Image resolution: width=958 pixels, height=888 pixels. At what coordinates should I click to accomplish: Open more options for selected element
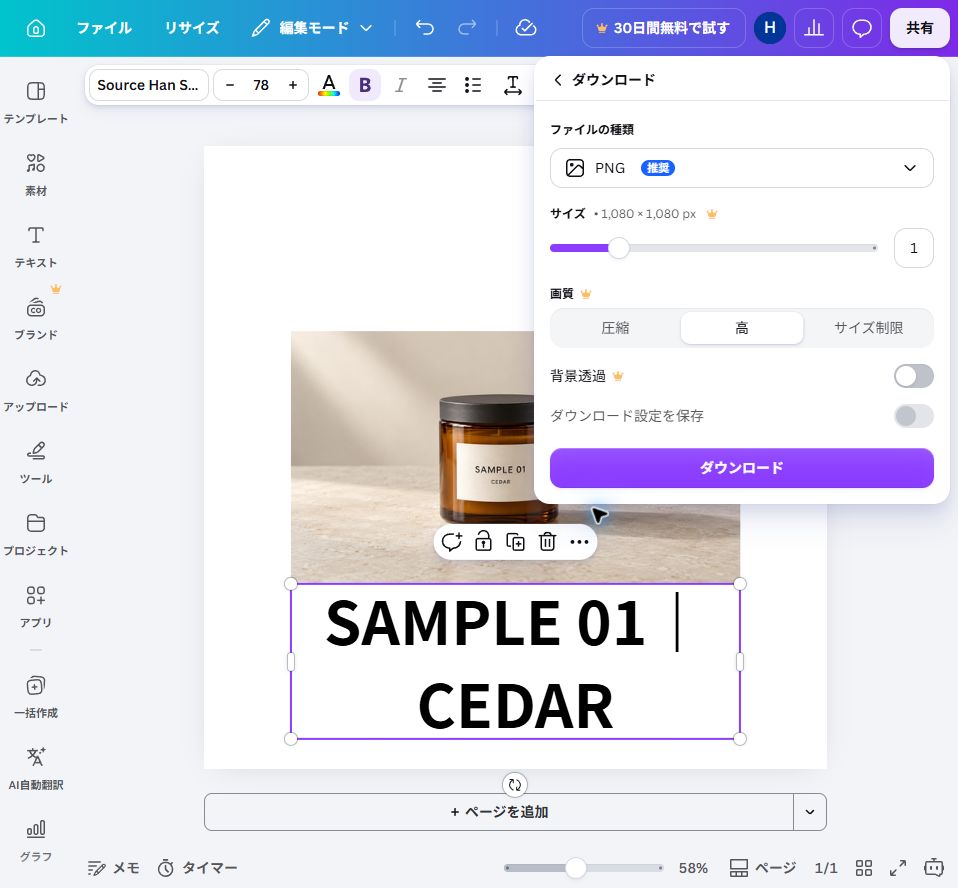pyautogui.click(x=579, y=541)
